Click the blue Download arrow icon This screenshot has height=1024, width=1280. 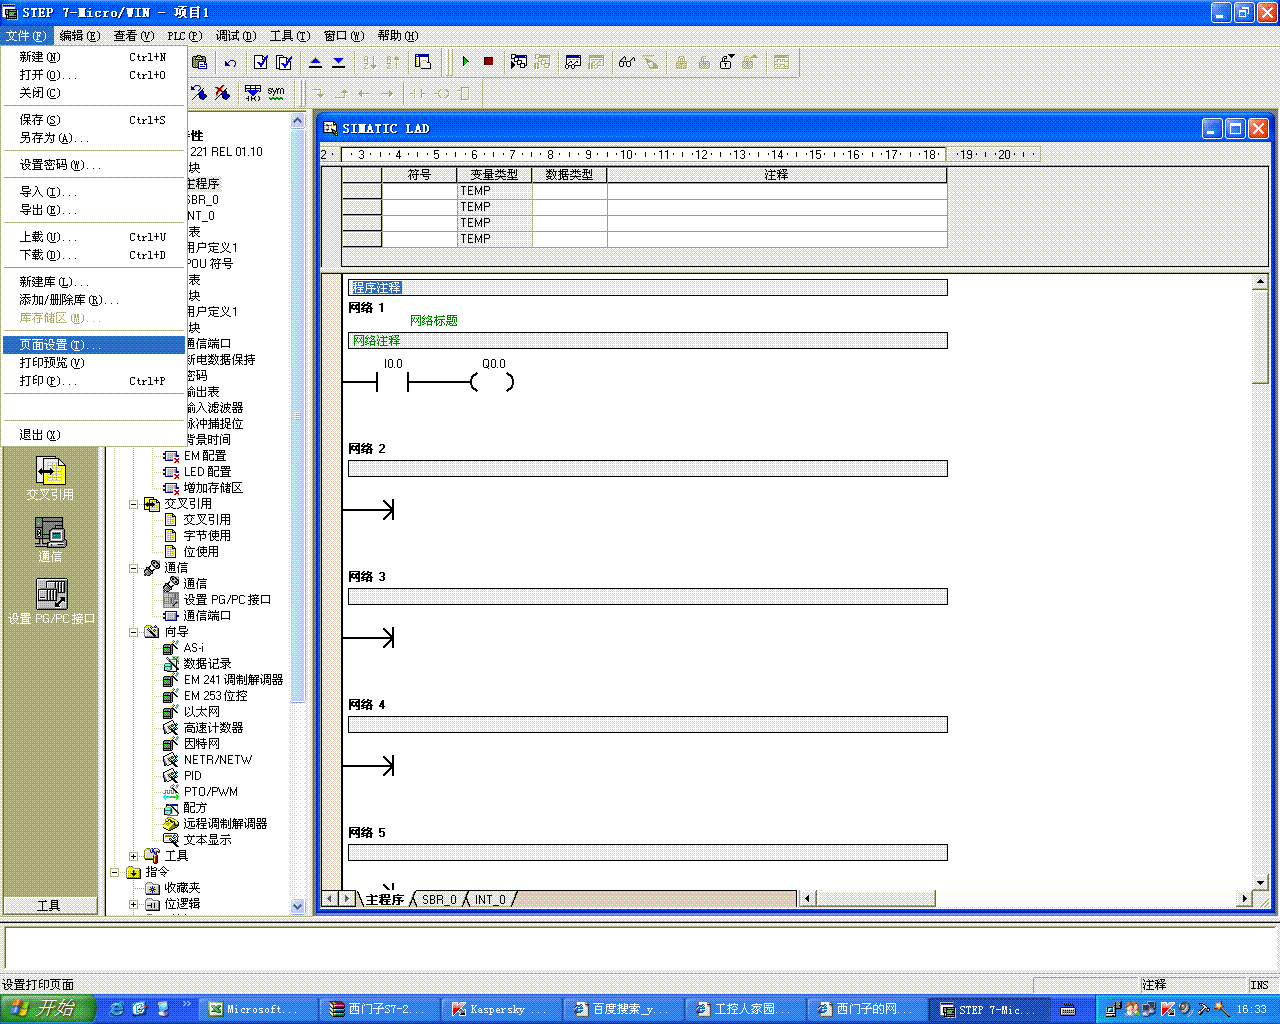(338, 62)
